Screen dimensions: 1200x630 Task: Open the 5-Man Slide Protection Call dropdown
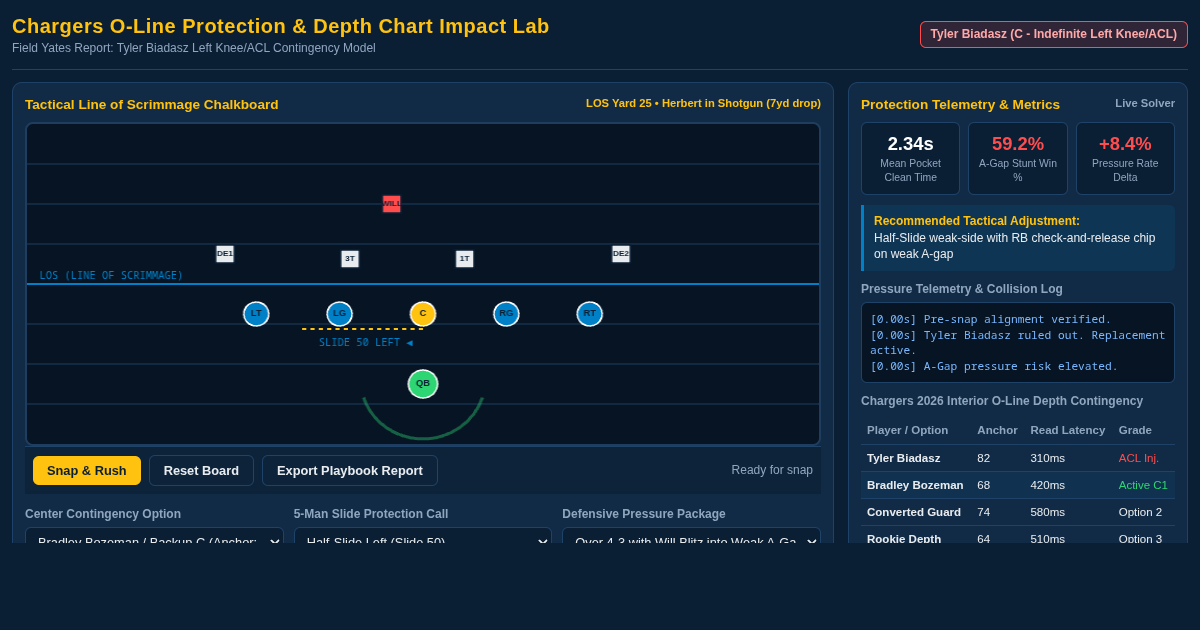pyautogui.click(x=423, y=536)
